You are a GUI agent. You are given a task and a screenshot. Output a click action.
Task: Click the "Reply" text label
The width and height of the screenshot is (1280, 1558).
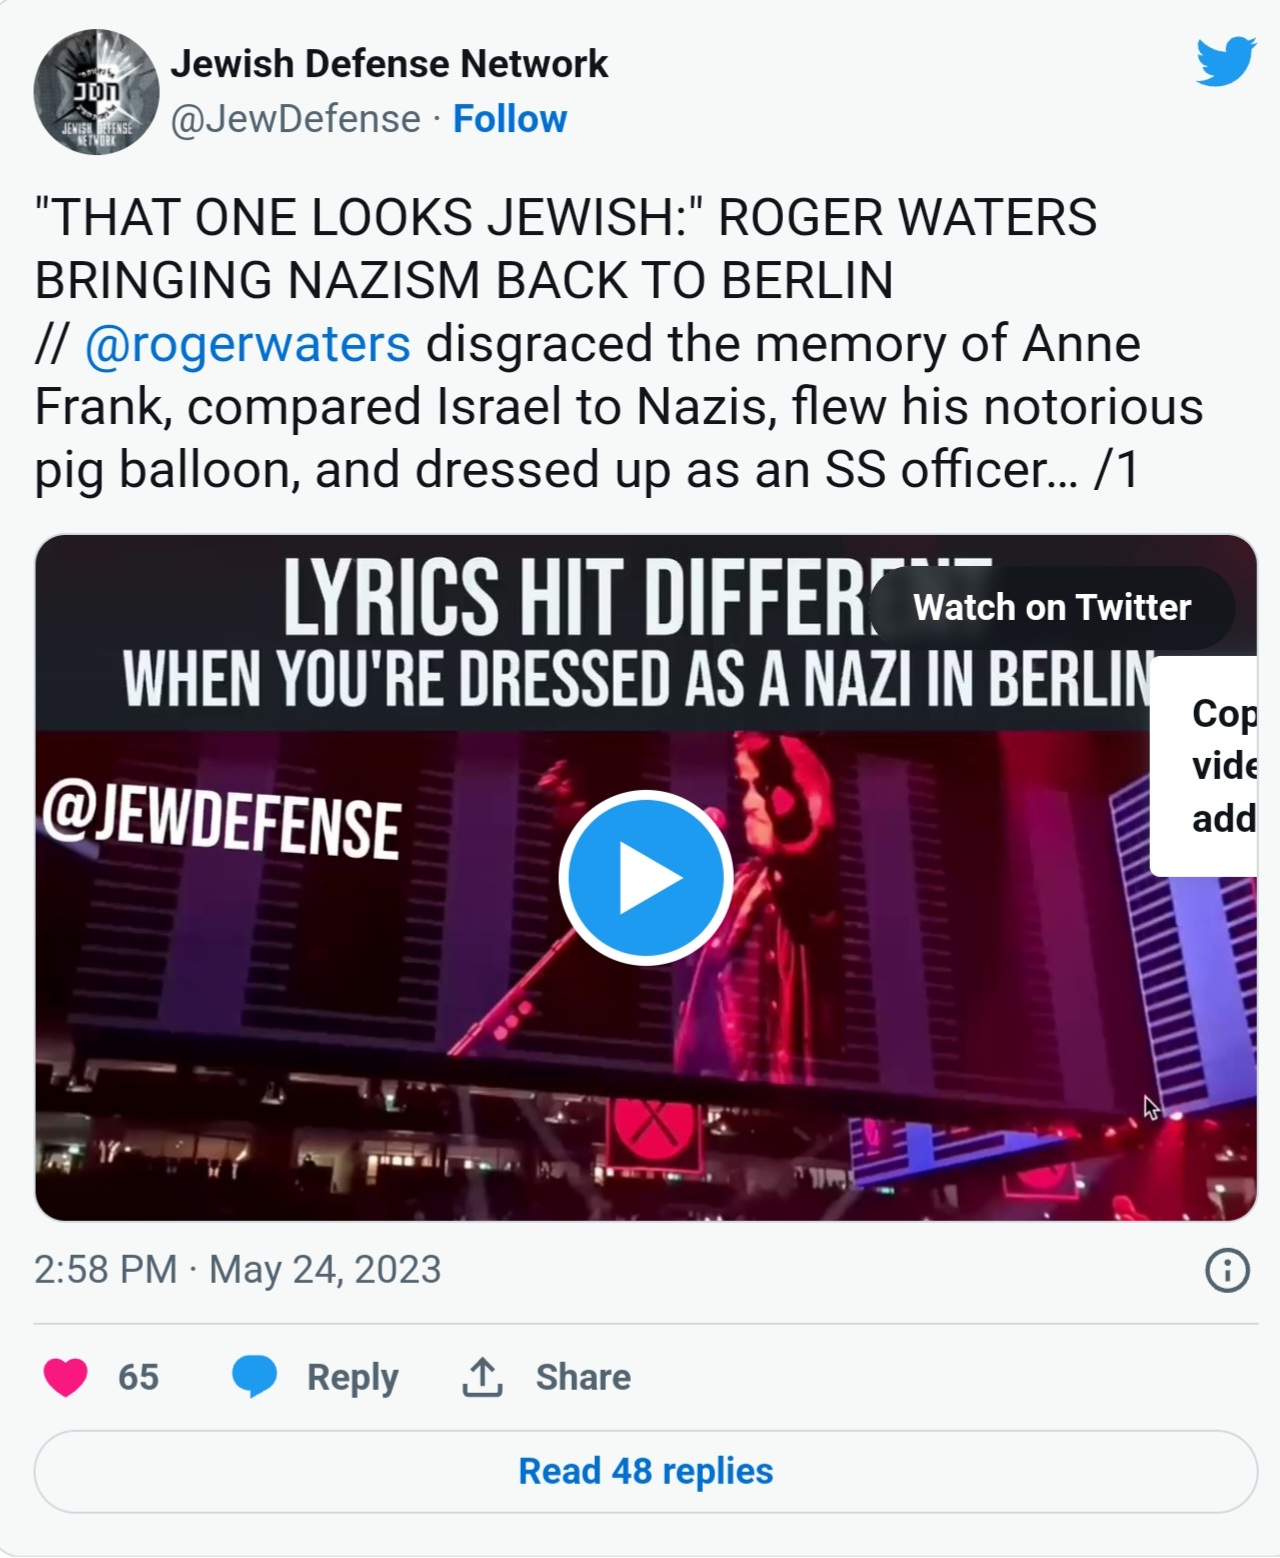pos(352,1377)
